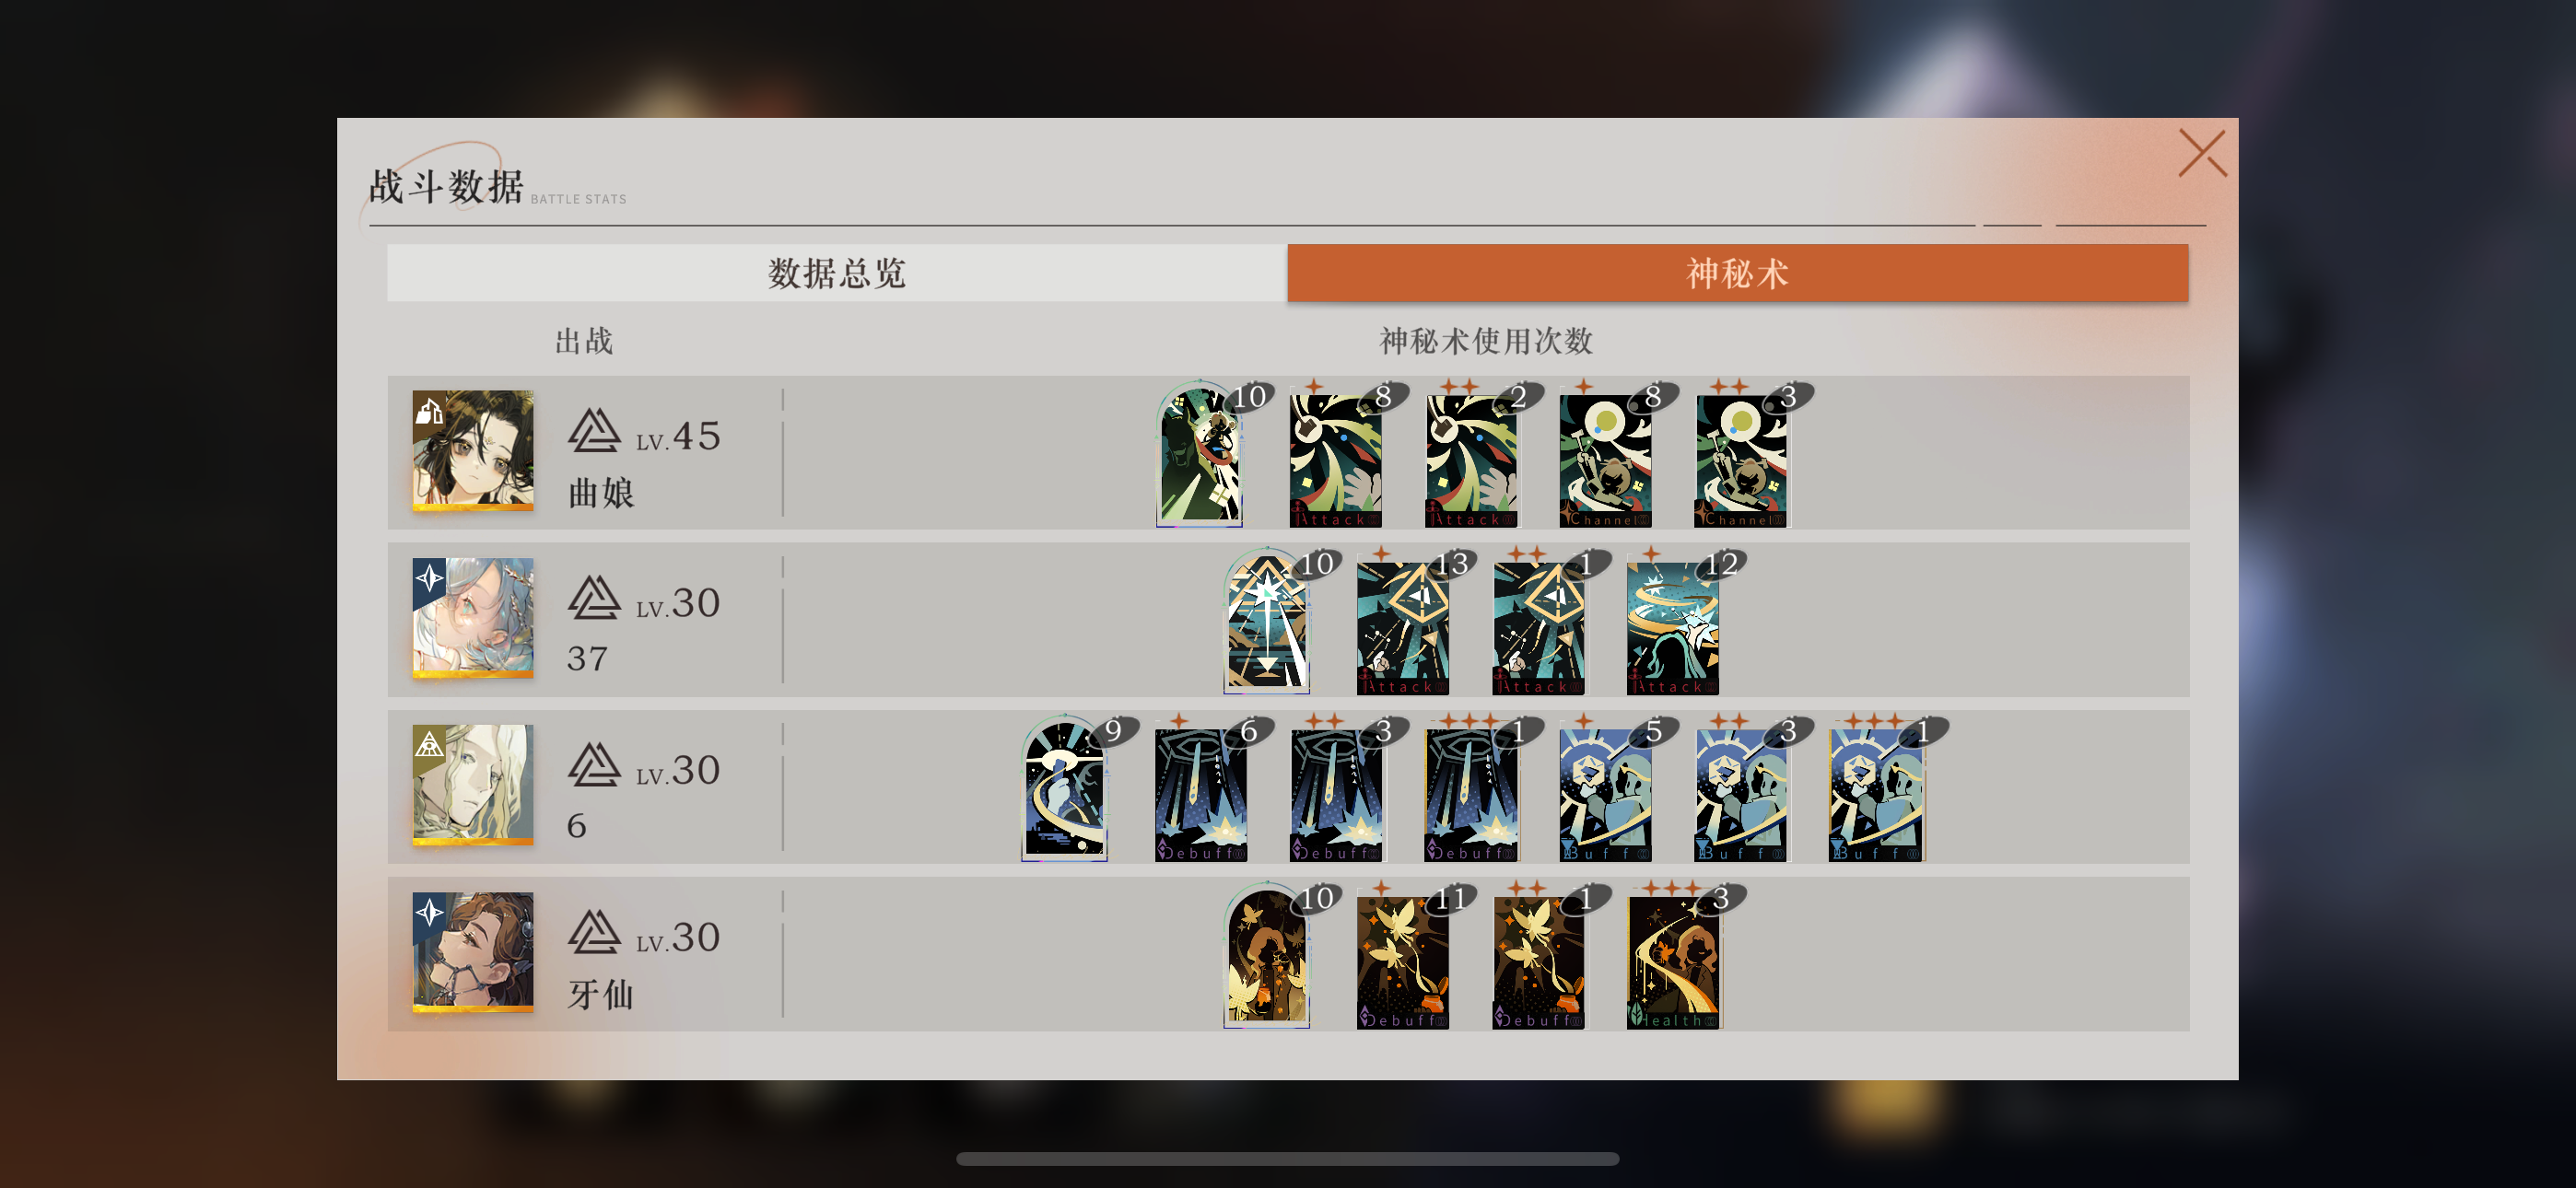Click the insight icon beside LV.45
This screenshot has width=2576, height=1188.
[594, 430]
